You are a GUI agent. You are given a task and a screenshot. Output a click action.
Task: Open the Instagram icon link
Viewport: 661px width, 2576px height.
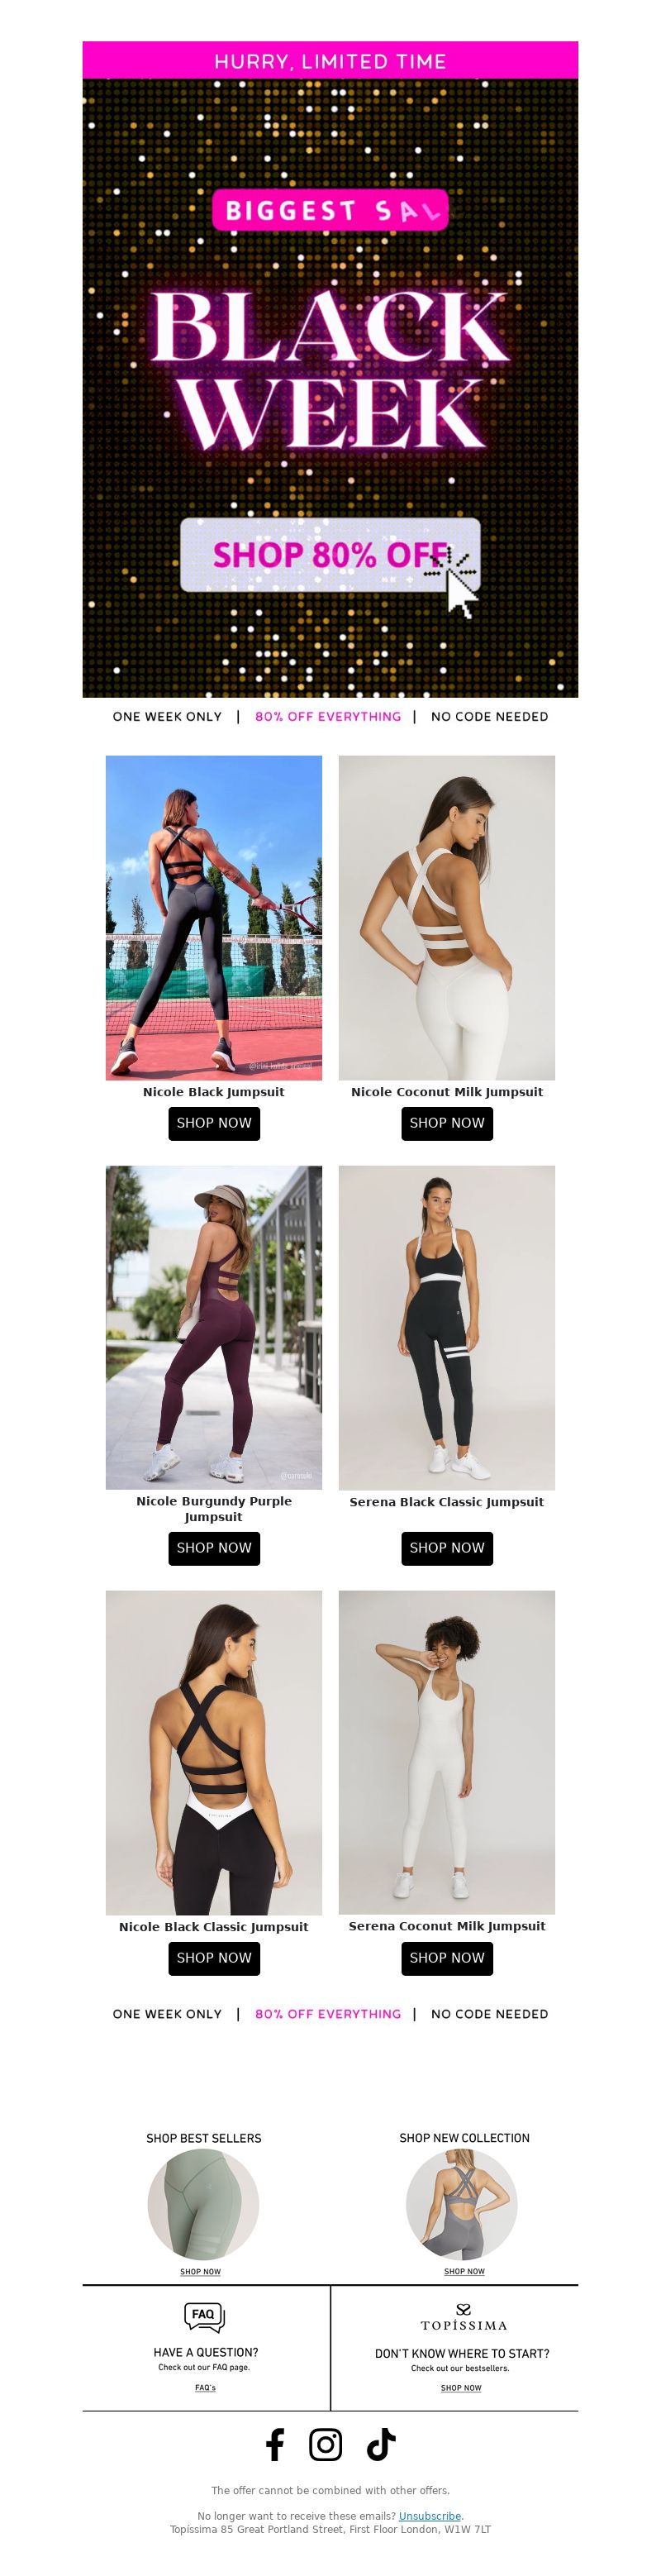click(x=325, y=2444)
